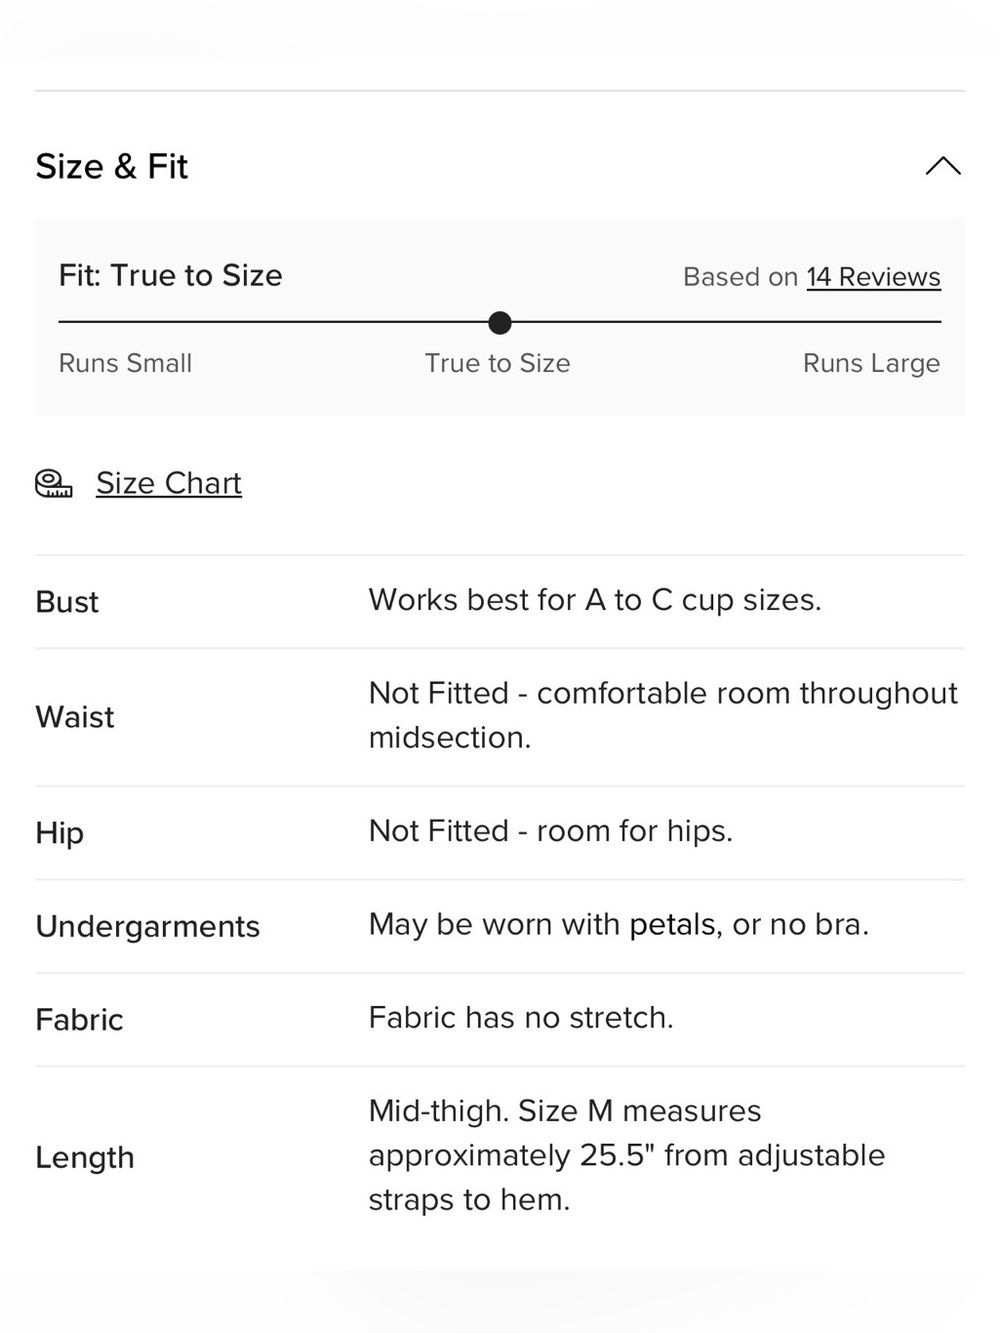Click the A to C cup sizes text
The width and height of the screenshot is (1000, 1333).
click(x=703, y=600)
